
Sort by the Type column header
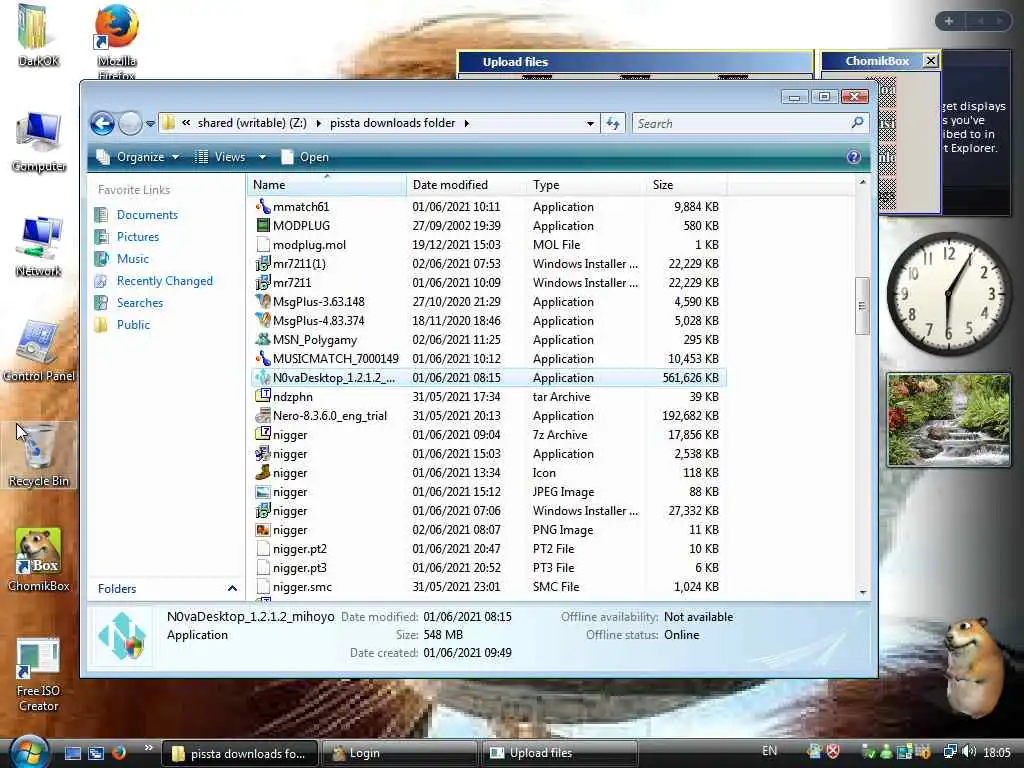(x=586, y=185)
